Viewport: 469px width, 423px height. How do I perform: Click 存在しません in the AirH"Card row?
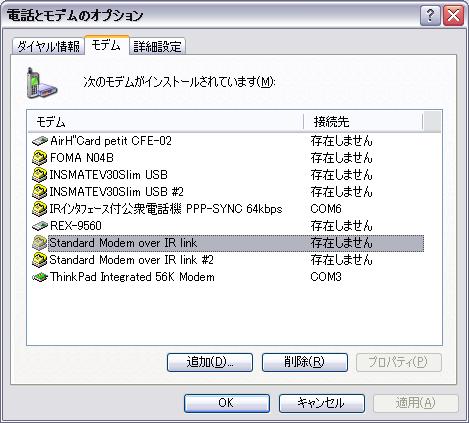pos(341,141)
